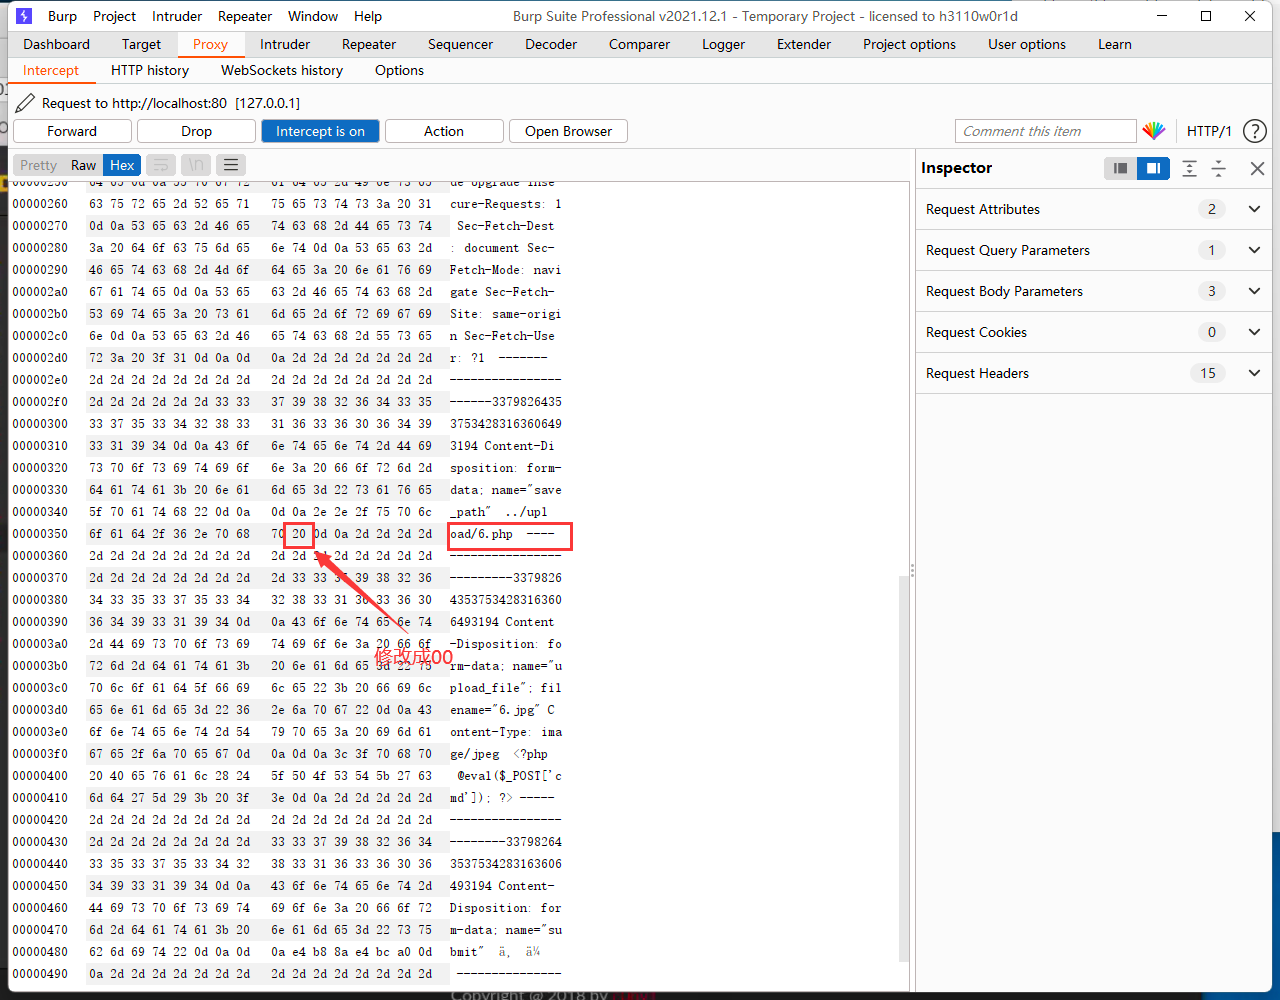Screen dimensions: 1280x1000
Task: Open the WebSockets history sub-tab
Action: [x=282, y=70]
